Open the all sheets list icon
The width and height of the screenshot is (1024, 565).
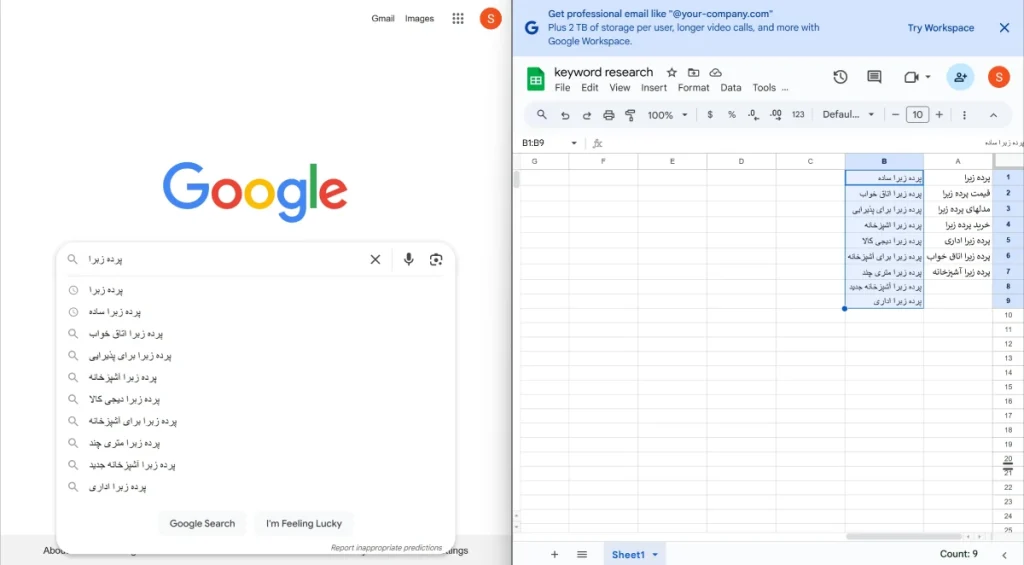point(582,555)
